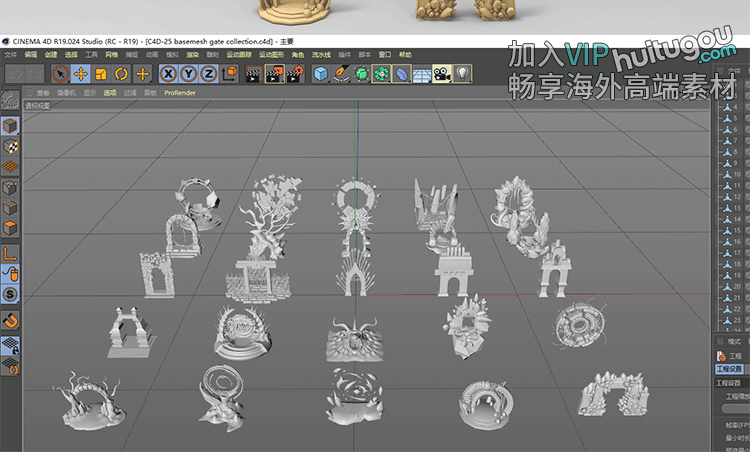Click the 工程设置 button in attributes

731,368
